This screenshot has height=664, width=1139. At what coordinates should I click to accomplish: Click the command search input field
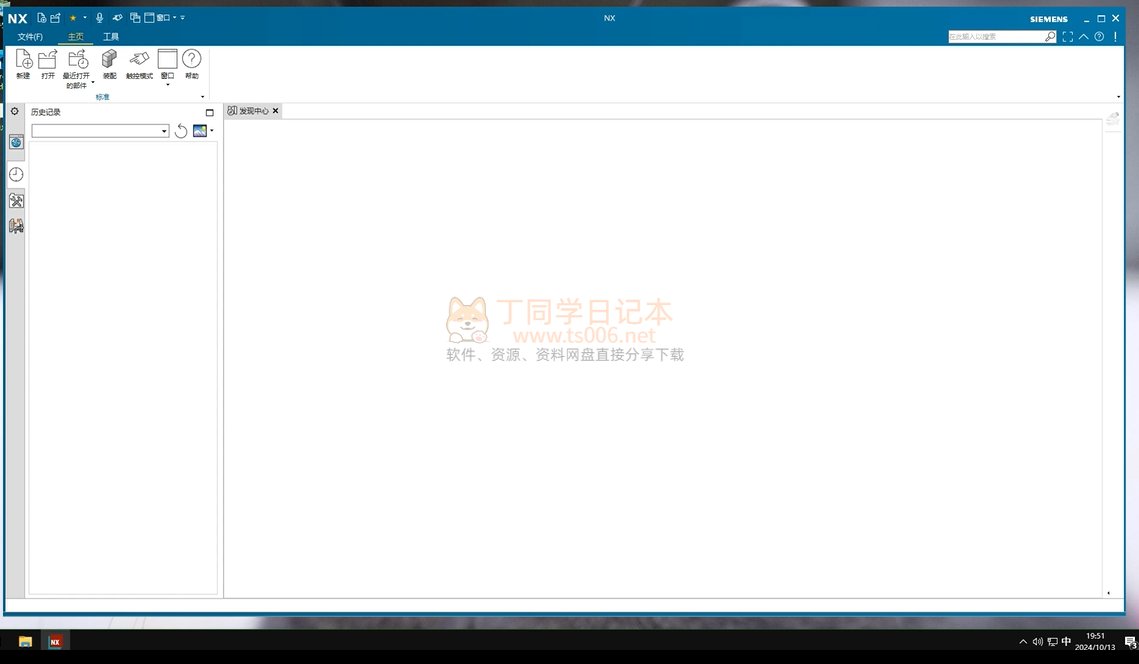[995, 37]
